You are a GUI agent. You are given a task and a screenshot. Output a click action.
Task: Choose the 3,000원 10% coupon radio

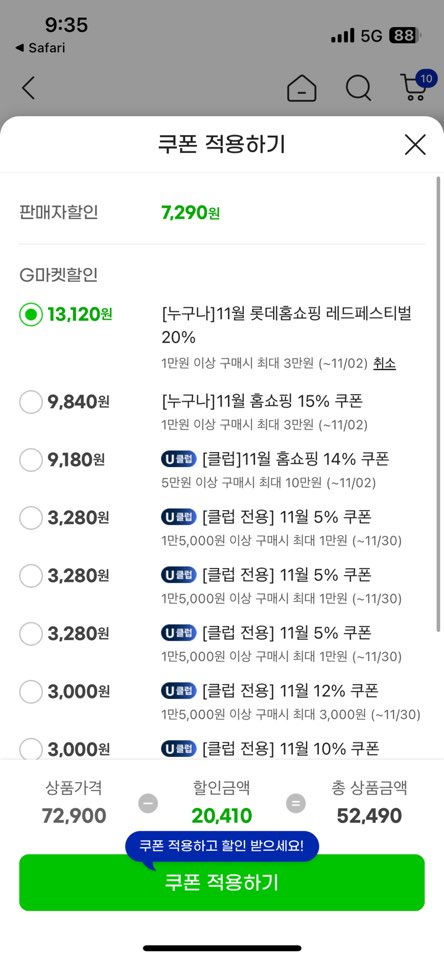31,749
